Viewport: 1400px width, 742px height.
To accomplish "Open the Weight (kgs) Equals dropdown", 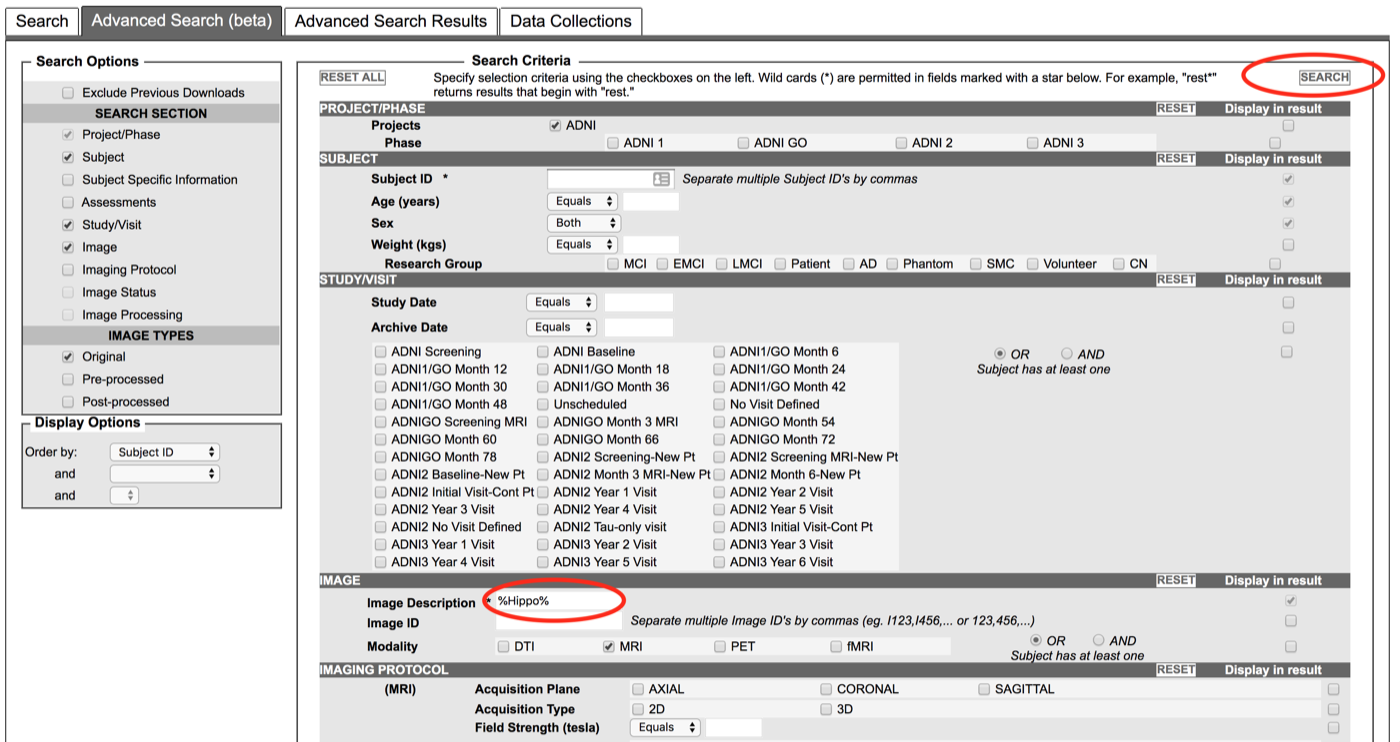I will coord(583,244).
